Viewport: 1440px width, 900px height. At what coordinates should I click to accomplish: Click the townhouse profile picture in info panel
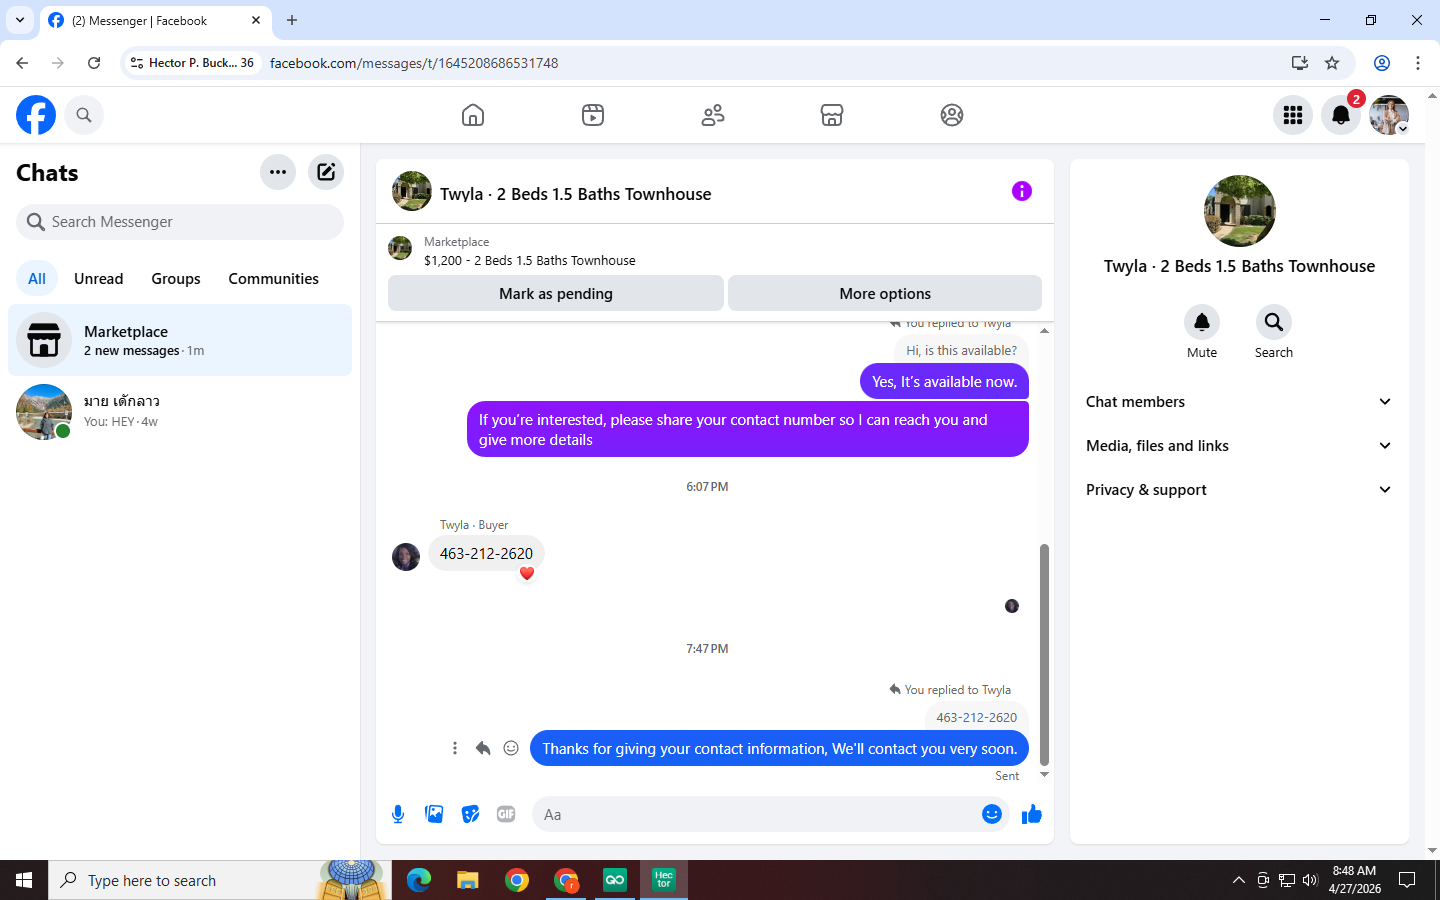[1240, 211]
